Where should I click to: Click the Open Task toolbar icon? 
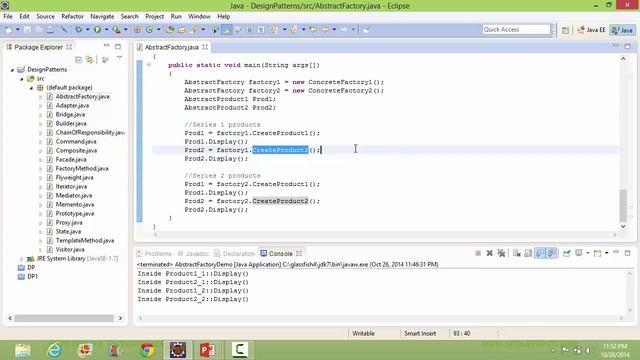click(181, 30)
